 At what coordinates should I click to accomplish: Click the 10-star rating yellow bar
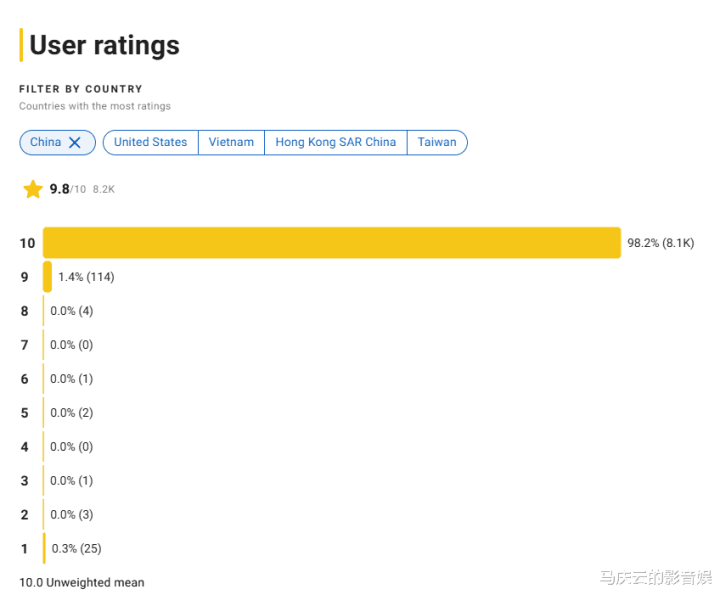point(332,242)
